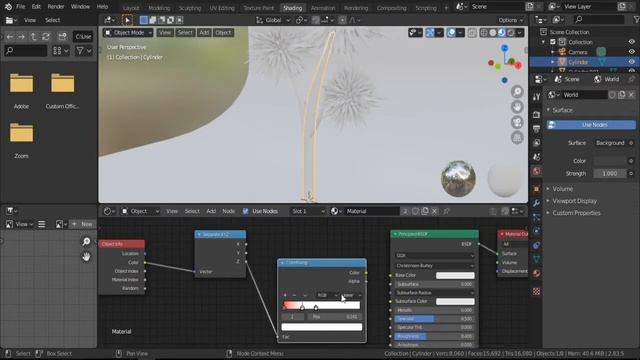Open the GGX distribution dropdown in Principled BSDF
The height and width of the screenshot is (360, 640).
point(434,256)
